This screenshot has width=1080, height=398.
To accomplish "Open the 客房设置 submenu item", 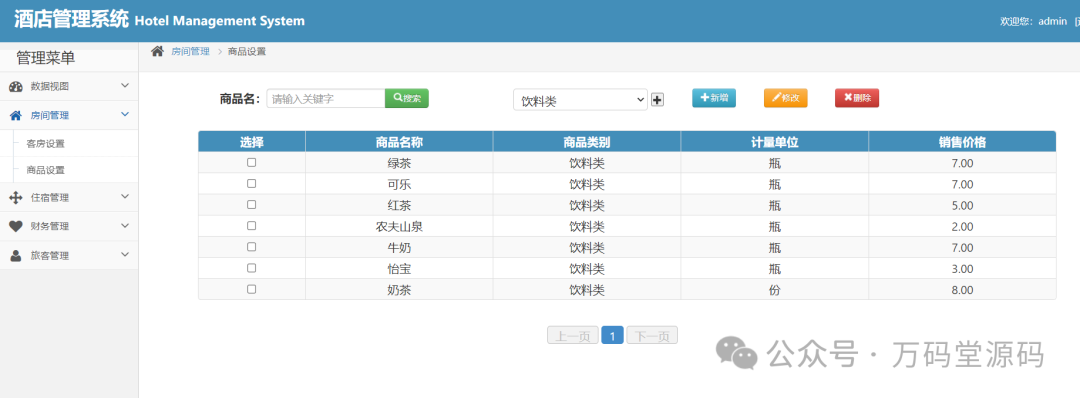I will [45, 144].
